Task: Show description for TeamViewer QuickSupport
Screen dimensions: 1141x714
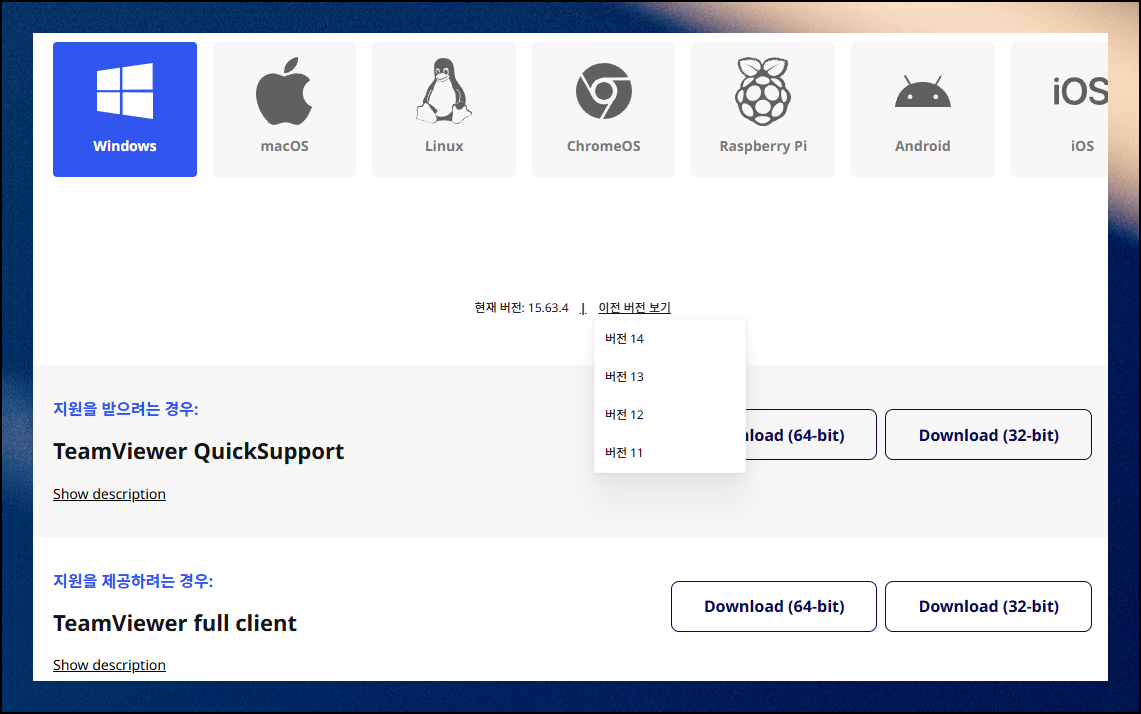Action: coord(109,494)
